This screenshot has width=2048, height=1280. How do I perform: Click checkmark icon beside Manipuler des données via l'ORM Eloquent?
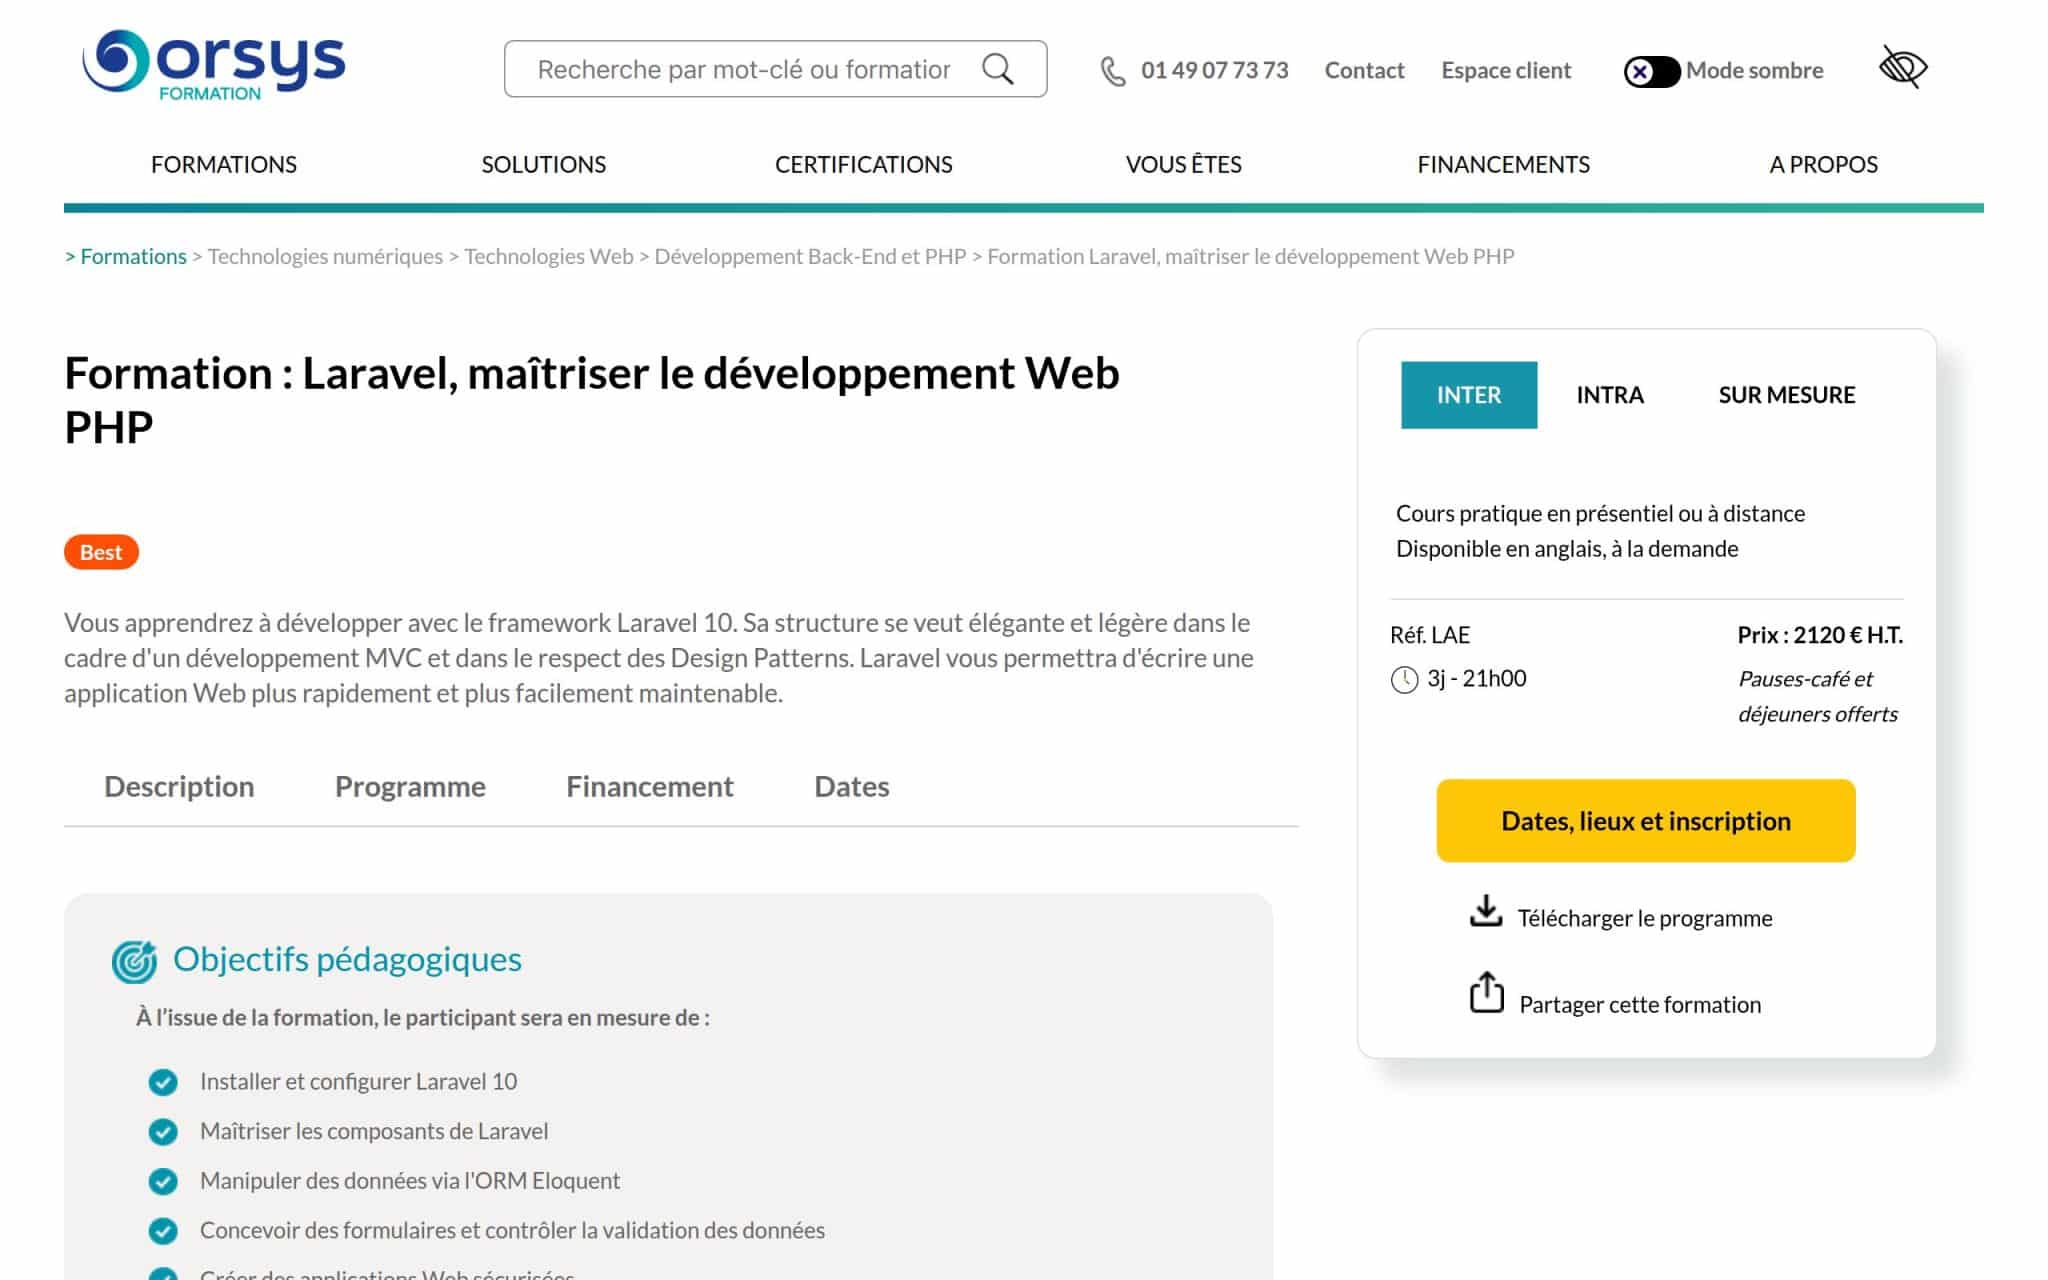click(x=163, y=1182)
